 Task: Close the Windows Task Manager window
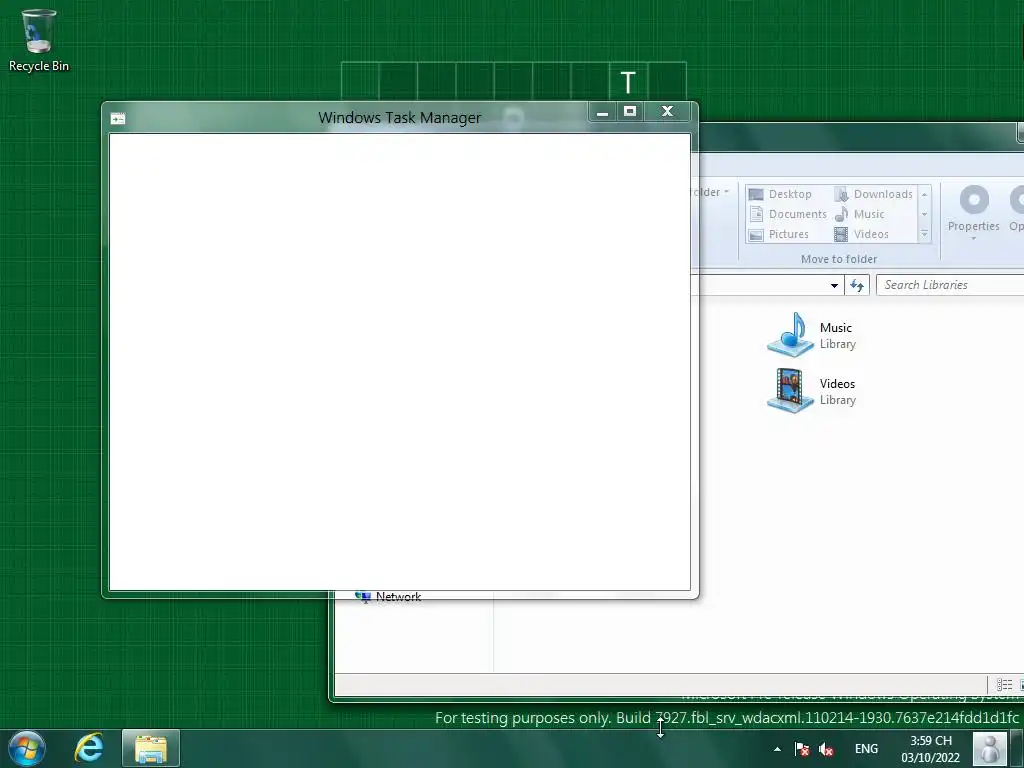667,112
